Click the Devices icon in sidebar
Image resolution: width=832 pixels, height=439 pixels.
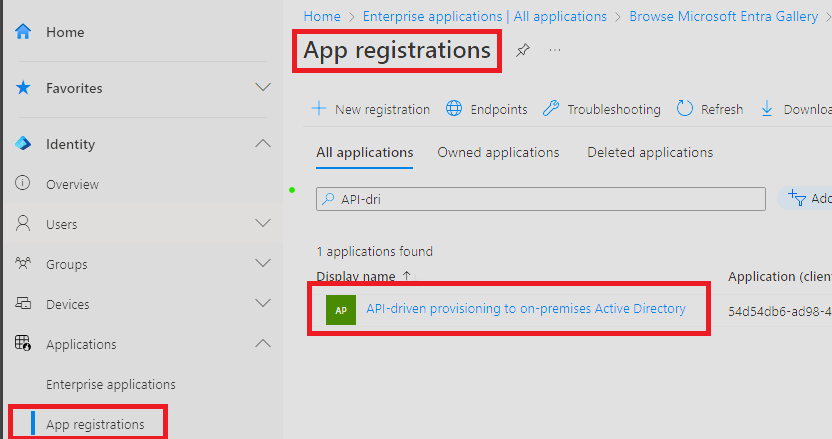23,304
